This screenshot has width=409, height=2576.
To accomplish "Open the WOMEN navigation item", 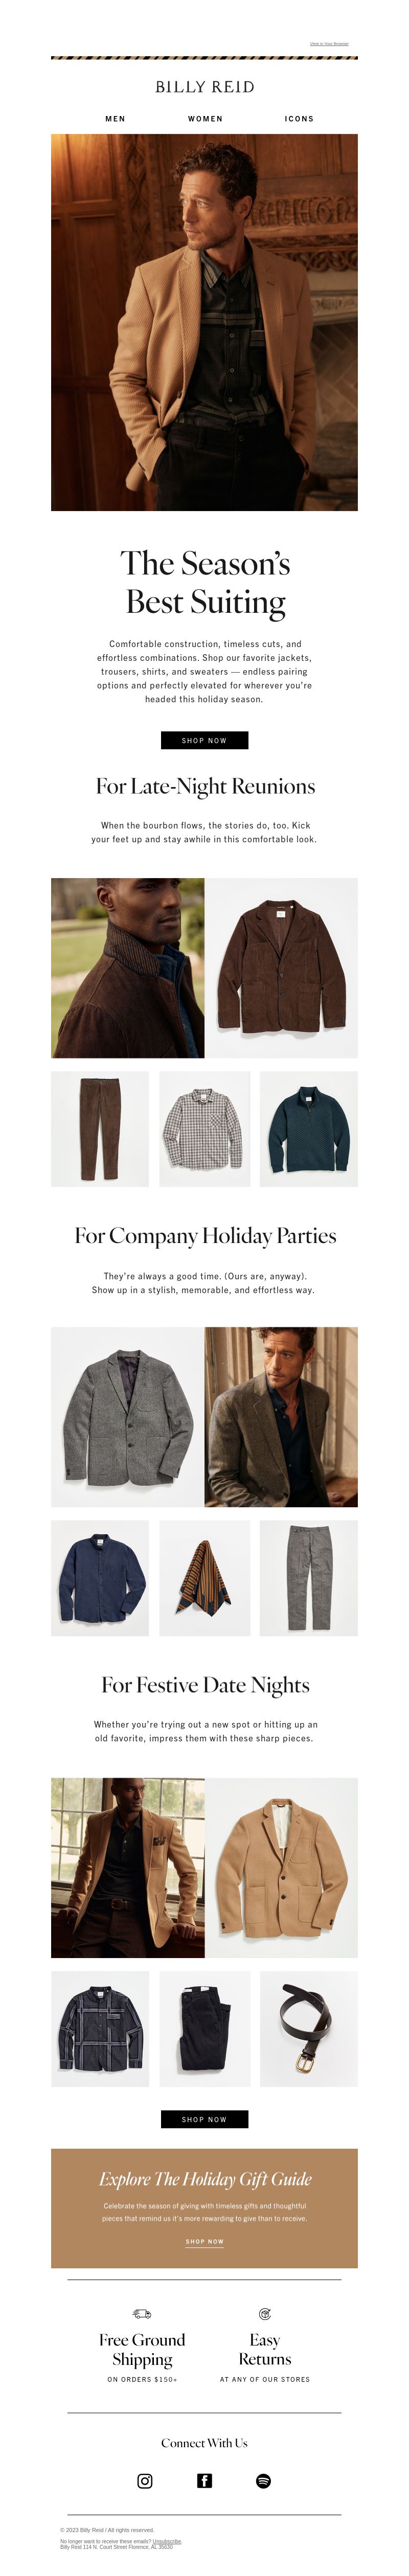I will point(205,119).
